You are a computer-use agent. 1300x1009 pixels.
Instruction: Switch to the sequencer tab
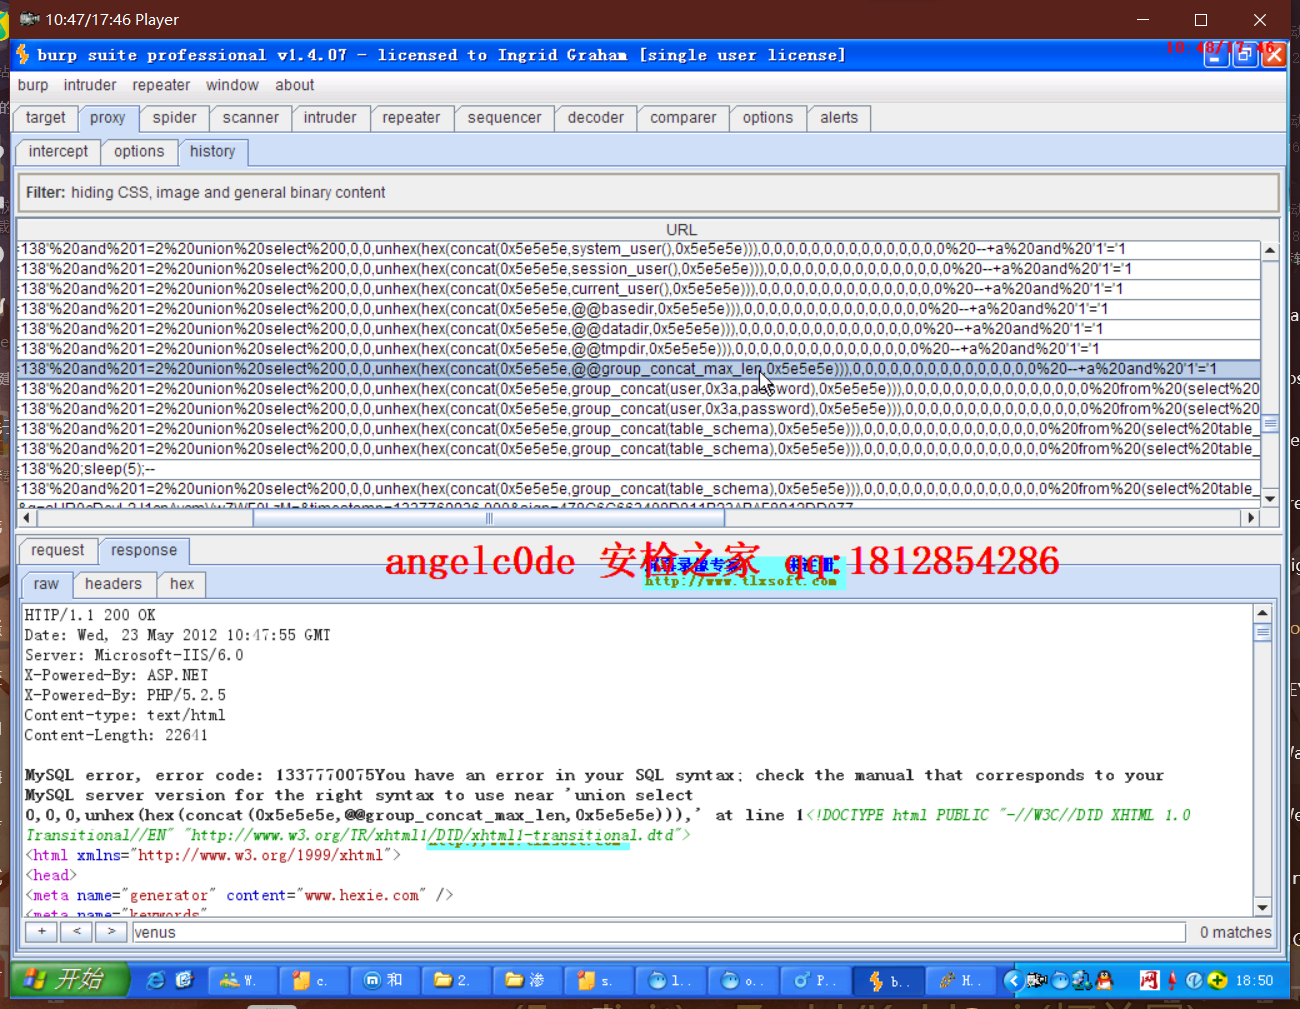pyautogui.click(x=504, y=118)
